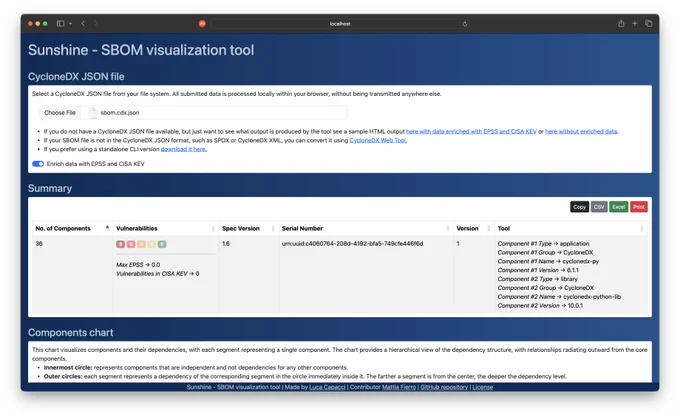
Task: Toggle the Safari sidebar icon
Action: tap(60, 24)
